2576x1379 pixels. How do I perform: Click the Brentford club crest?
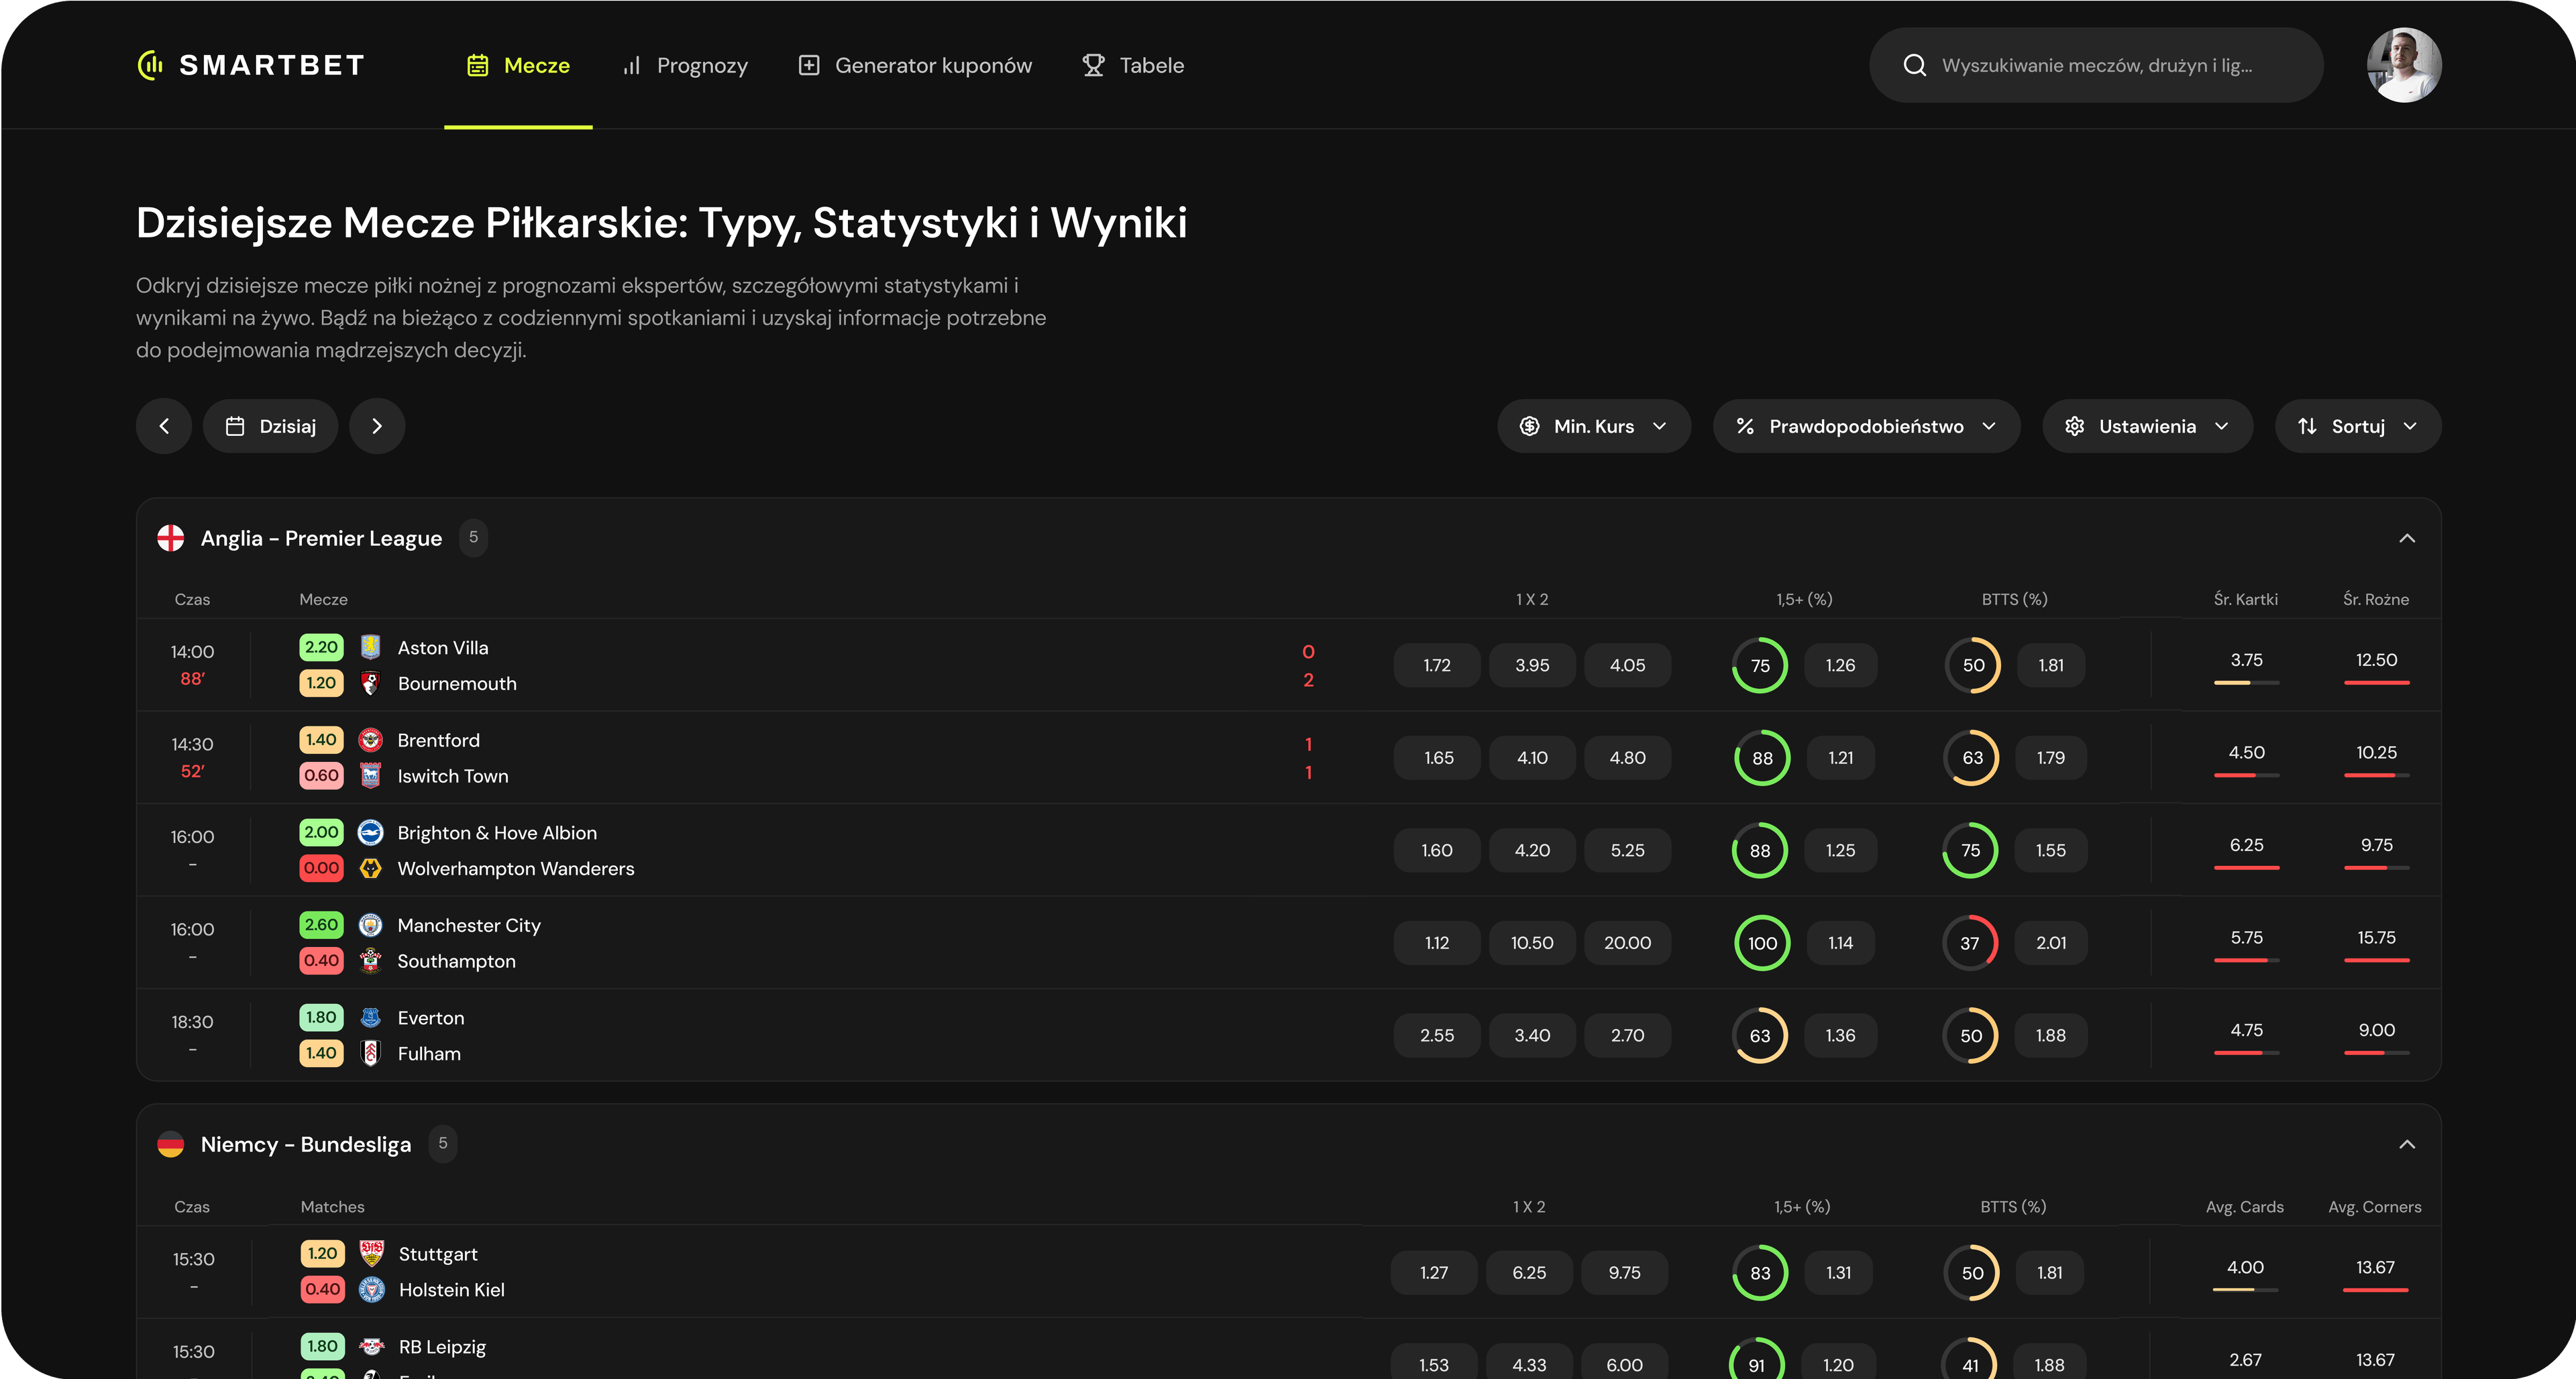coord(370,740)
